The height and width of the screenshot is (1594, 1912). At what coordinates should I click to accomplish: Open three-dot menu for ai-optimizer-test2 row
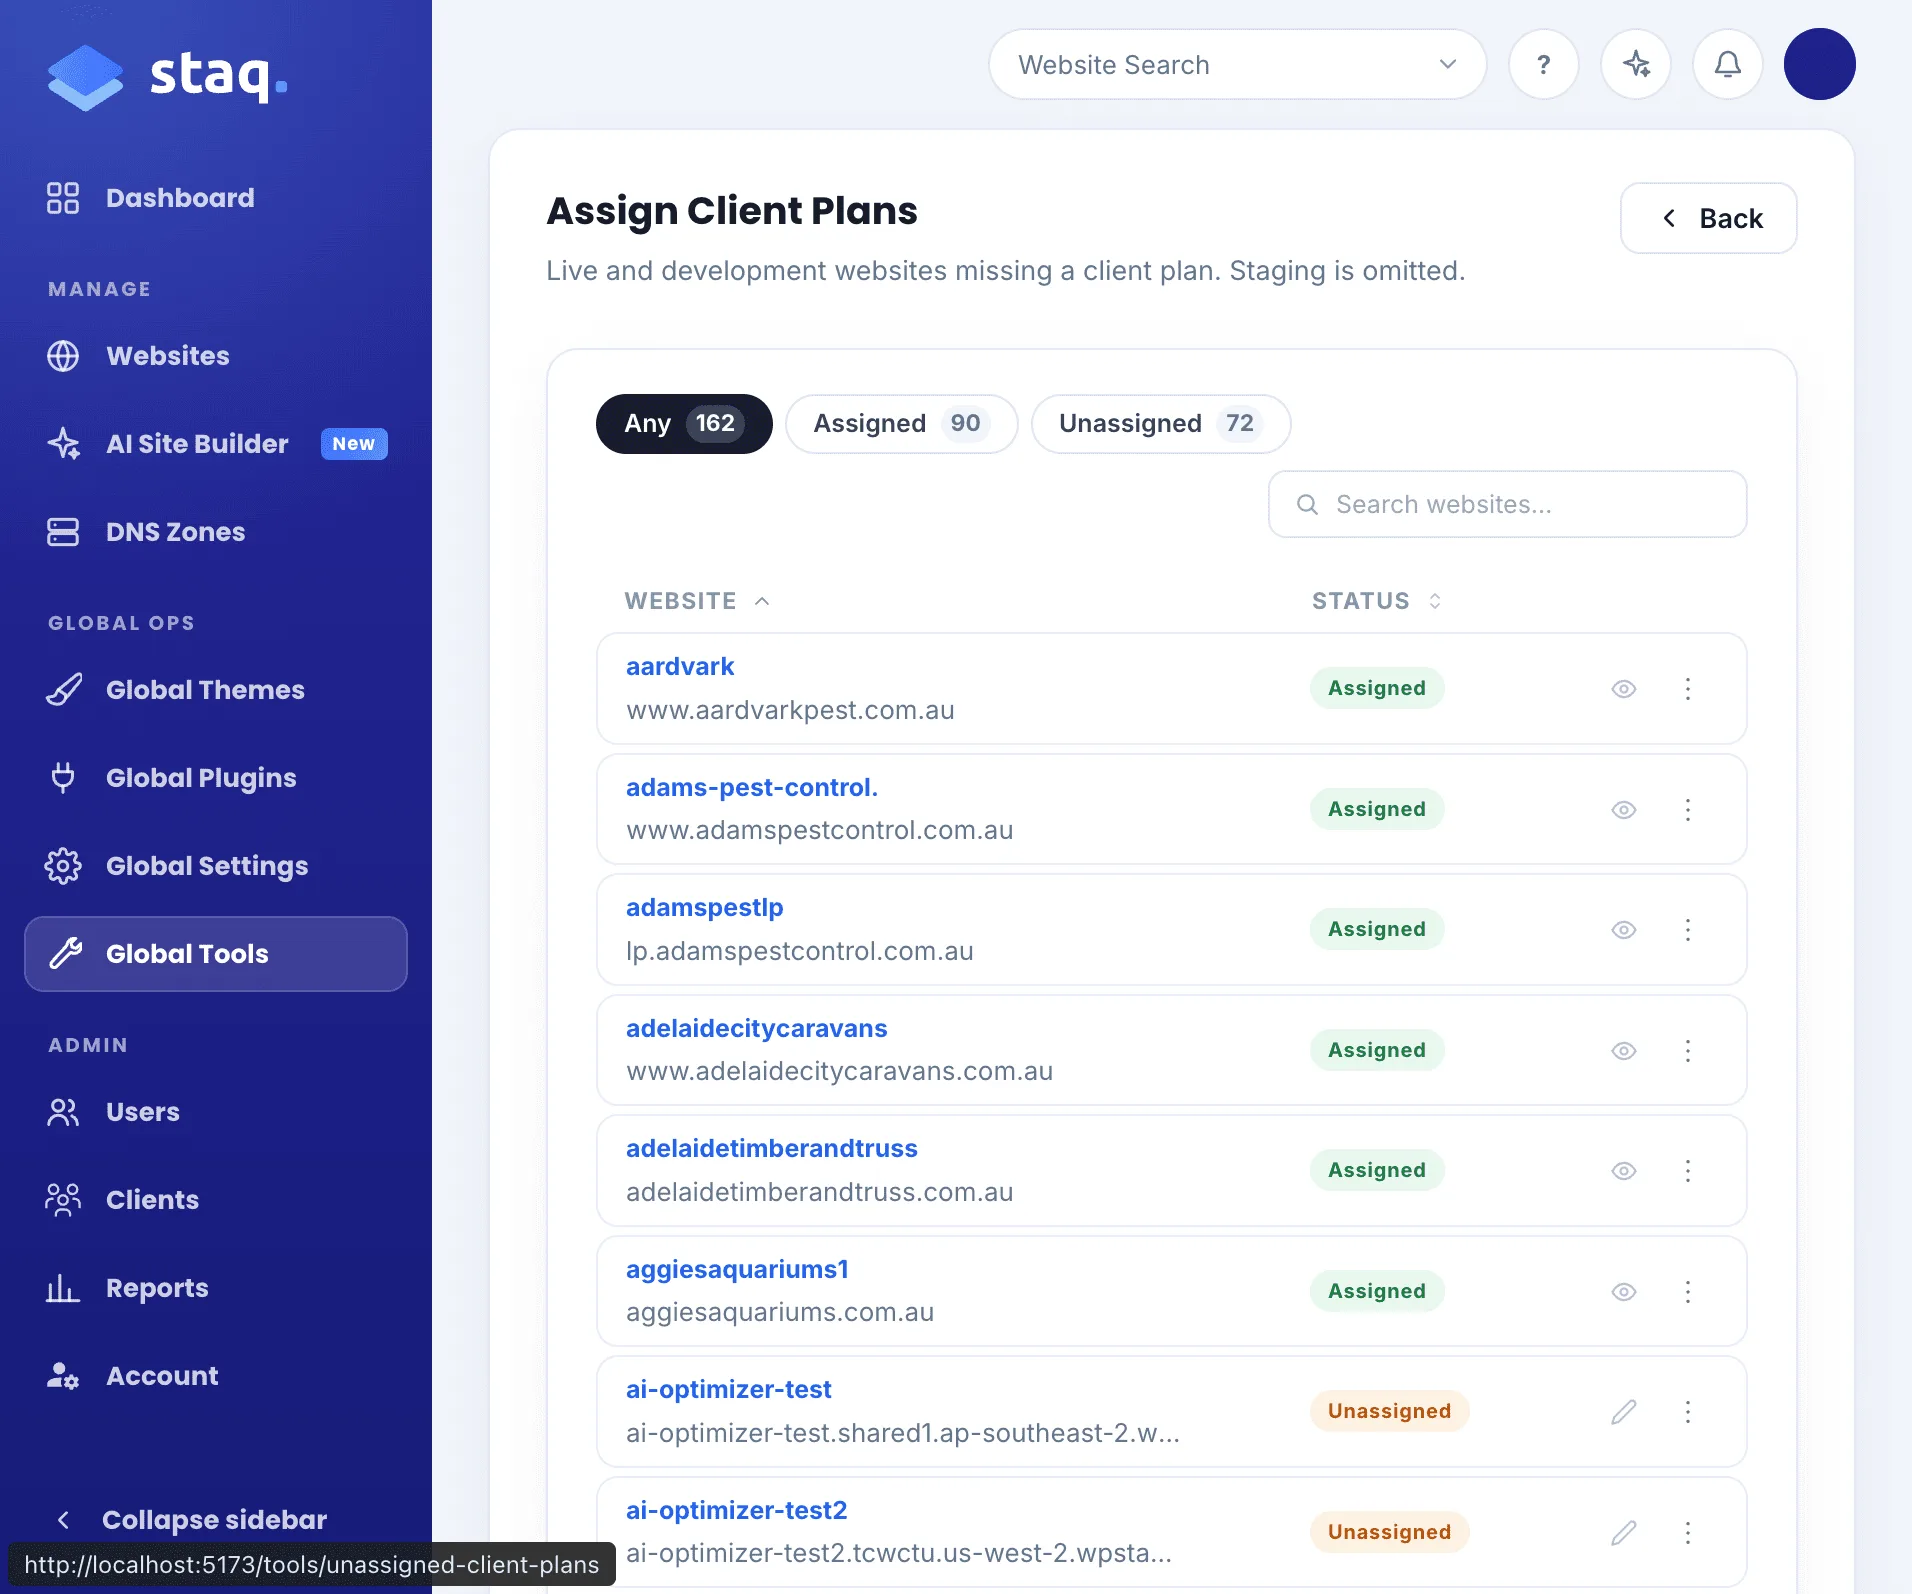pyautogui.click(x=1688, y=1533)
